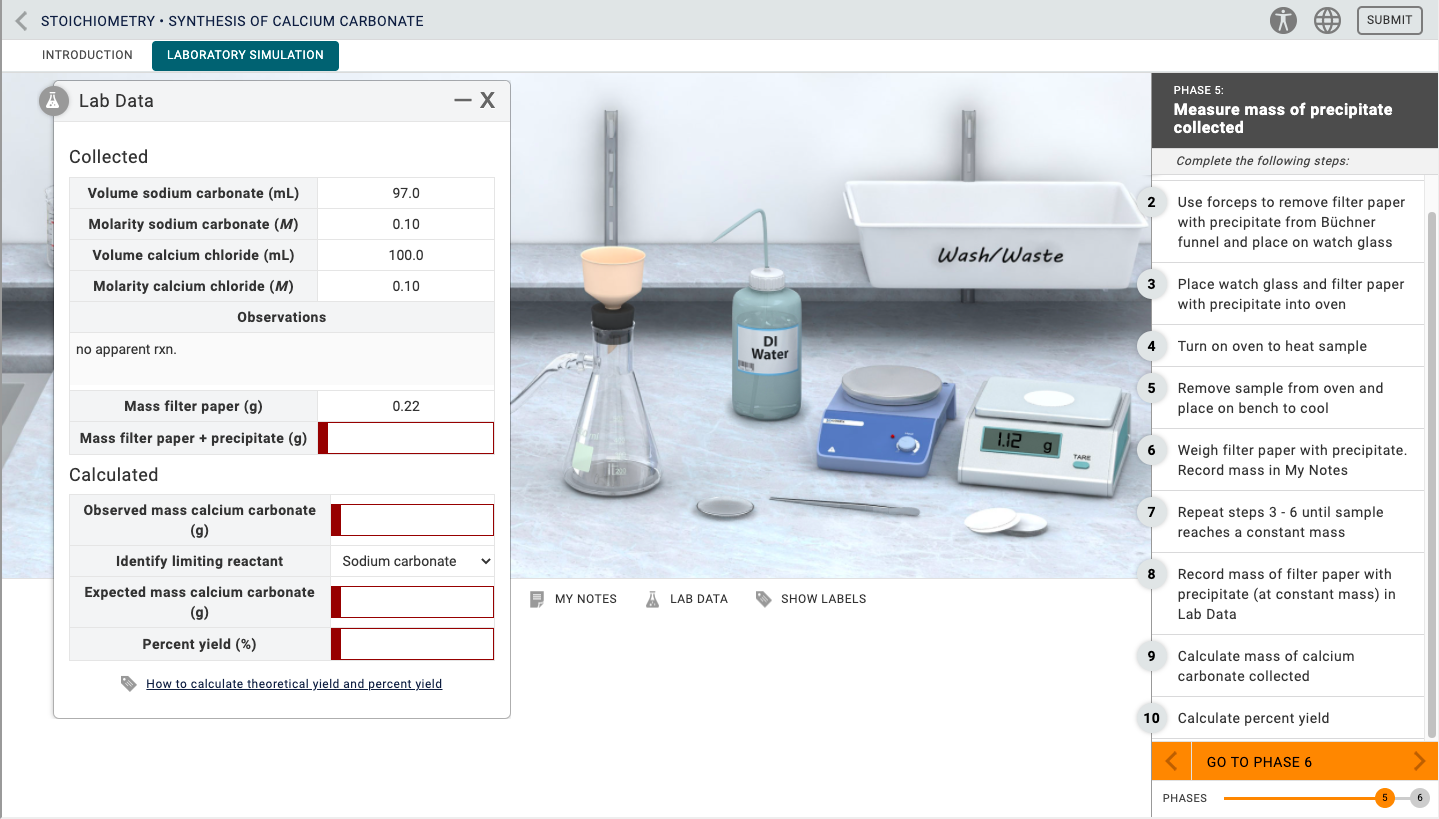Minimize the Lab Data panel

tap(462, 100)
